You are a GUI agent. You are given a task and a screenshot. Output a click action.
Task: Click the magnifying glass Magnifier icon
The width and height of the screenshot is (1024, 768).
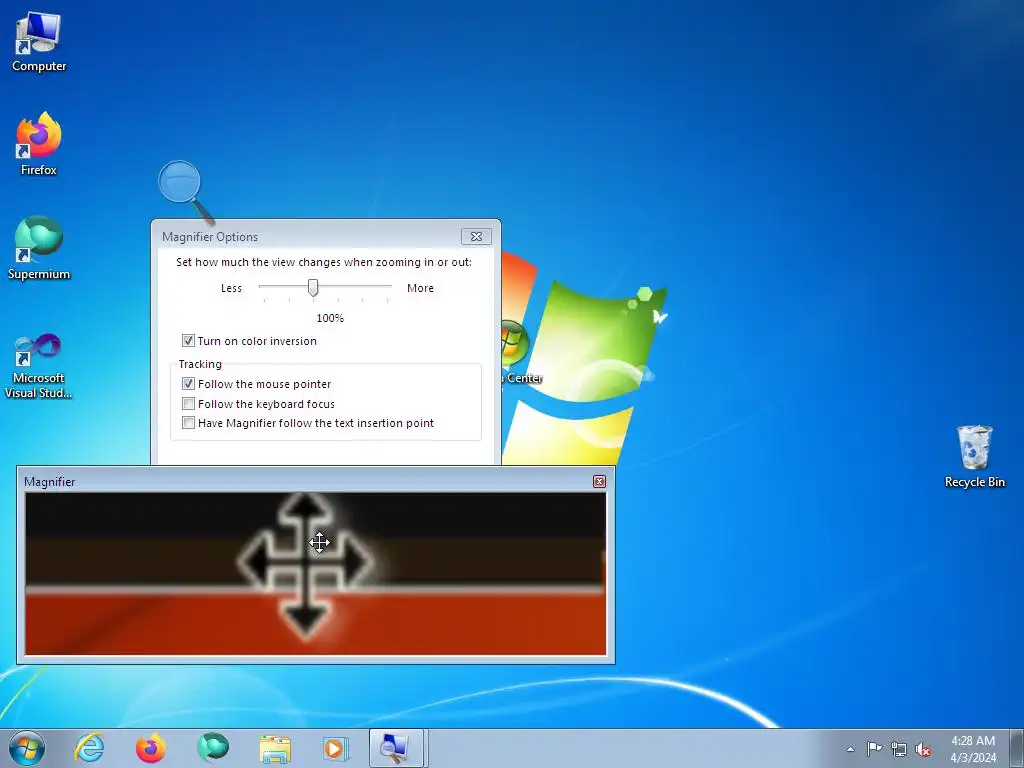point(185,191)
